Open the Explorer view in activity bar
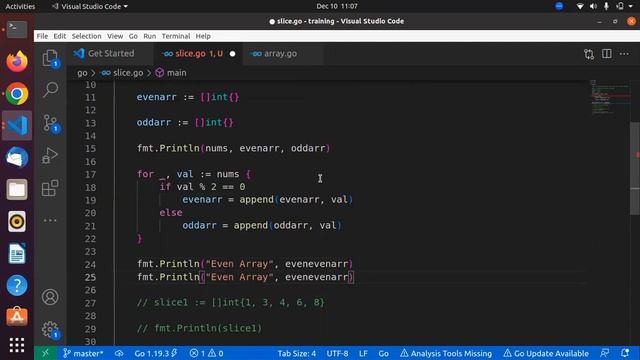 pyautogui.click(x=50, y=58)
